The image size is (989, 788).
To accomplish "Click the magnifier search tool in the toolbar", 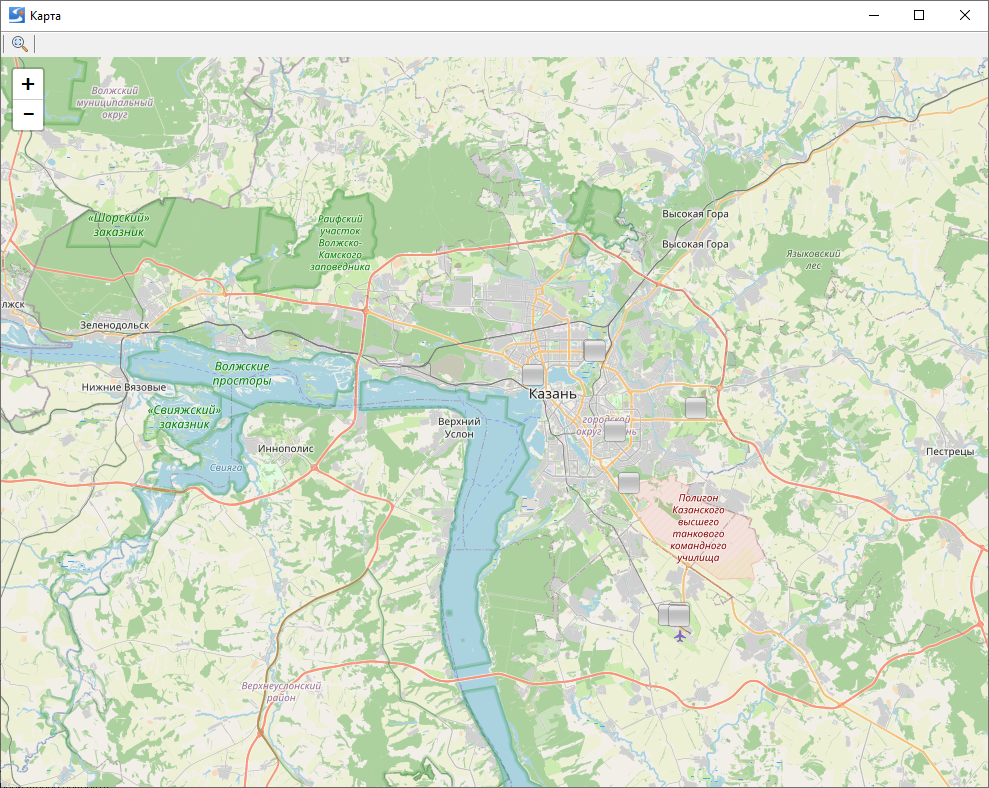I will pos(20,44).
